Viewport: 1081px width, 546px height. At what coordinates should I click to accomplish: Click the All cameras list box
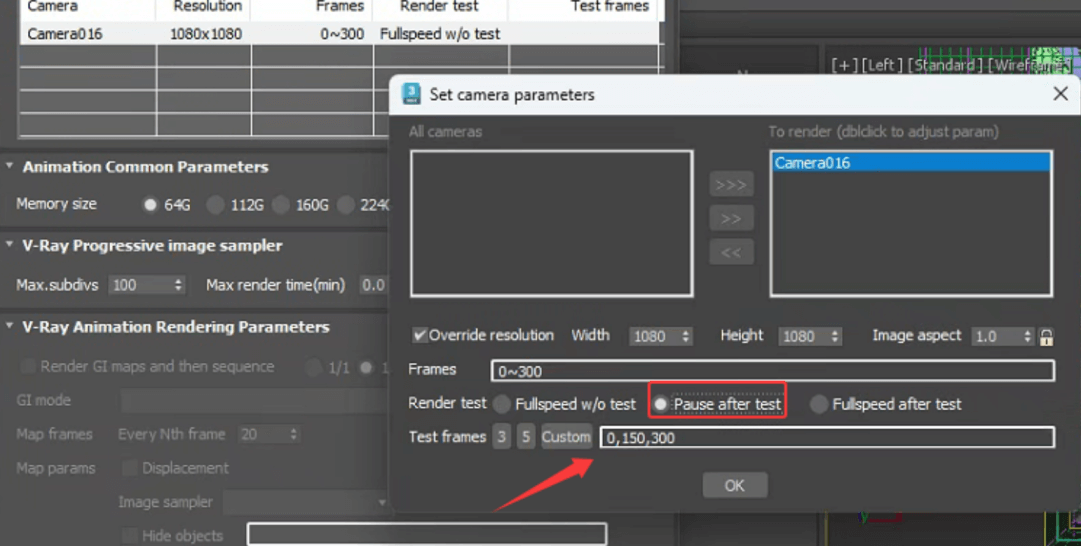point(552,223)
